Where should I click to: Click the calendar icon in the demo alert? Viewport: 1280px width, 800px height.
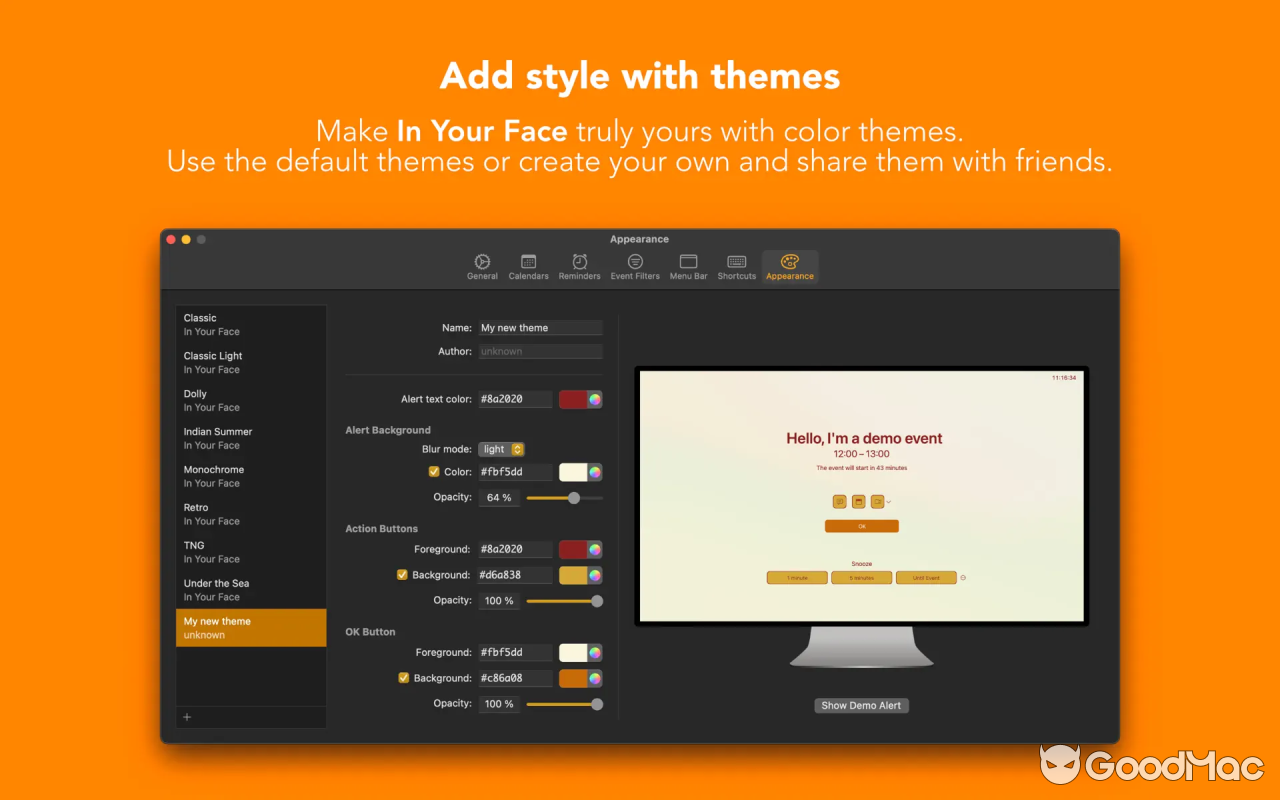pyautogui.click(x=858, y=501)
